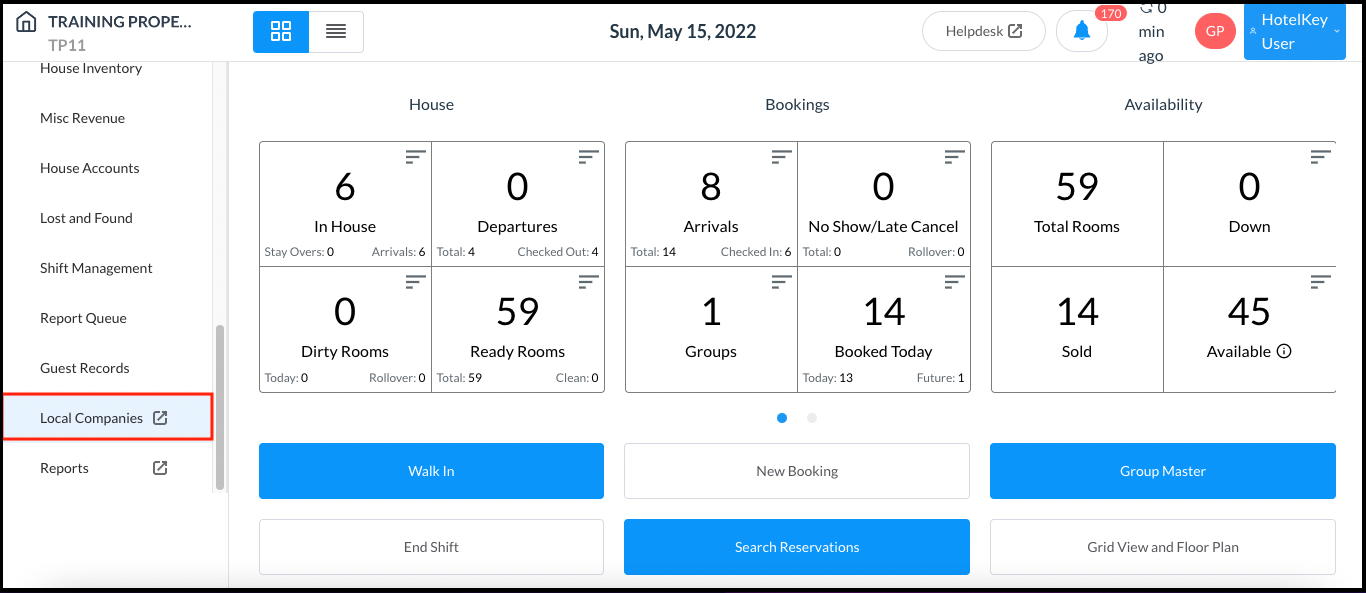
Task: Switch to list view layout
Action: [336, 31]
